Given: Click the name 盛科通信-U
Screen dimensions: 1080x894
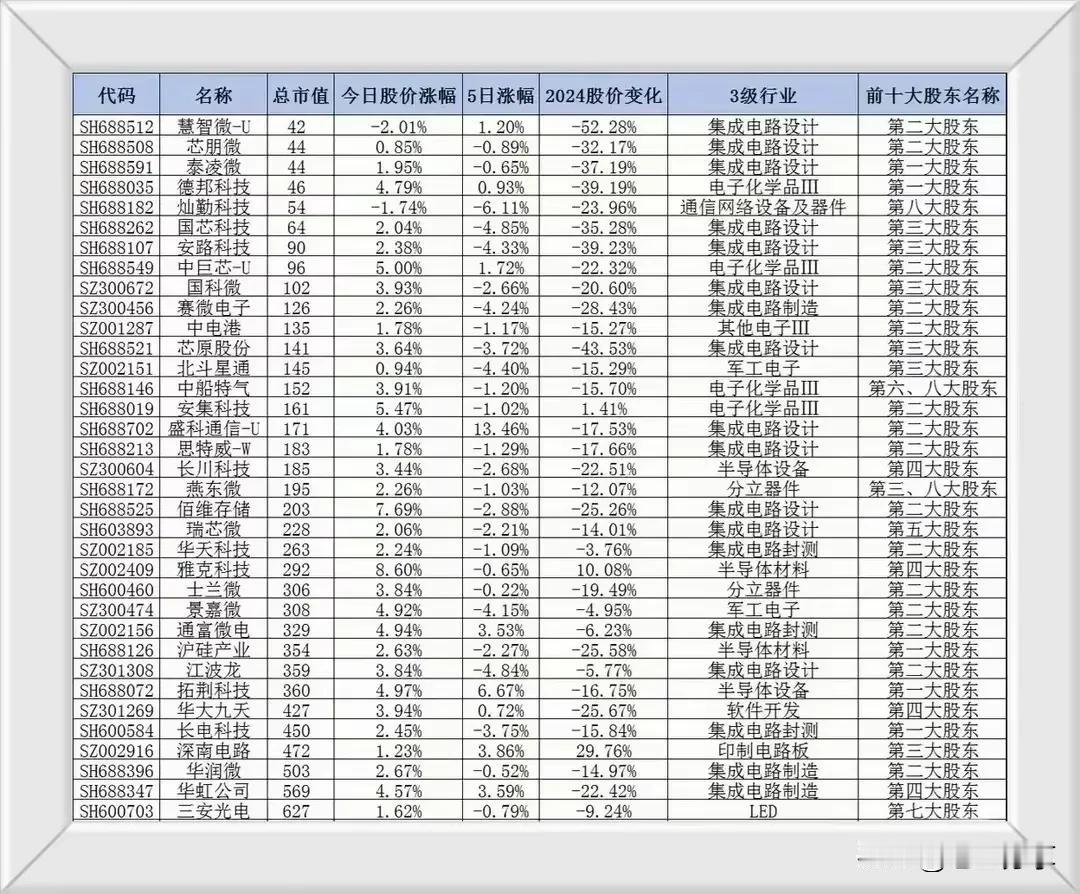Looking at the screenshot, I should (214, 428).
